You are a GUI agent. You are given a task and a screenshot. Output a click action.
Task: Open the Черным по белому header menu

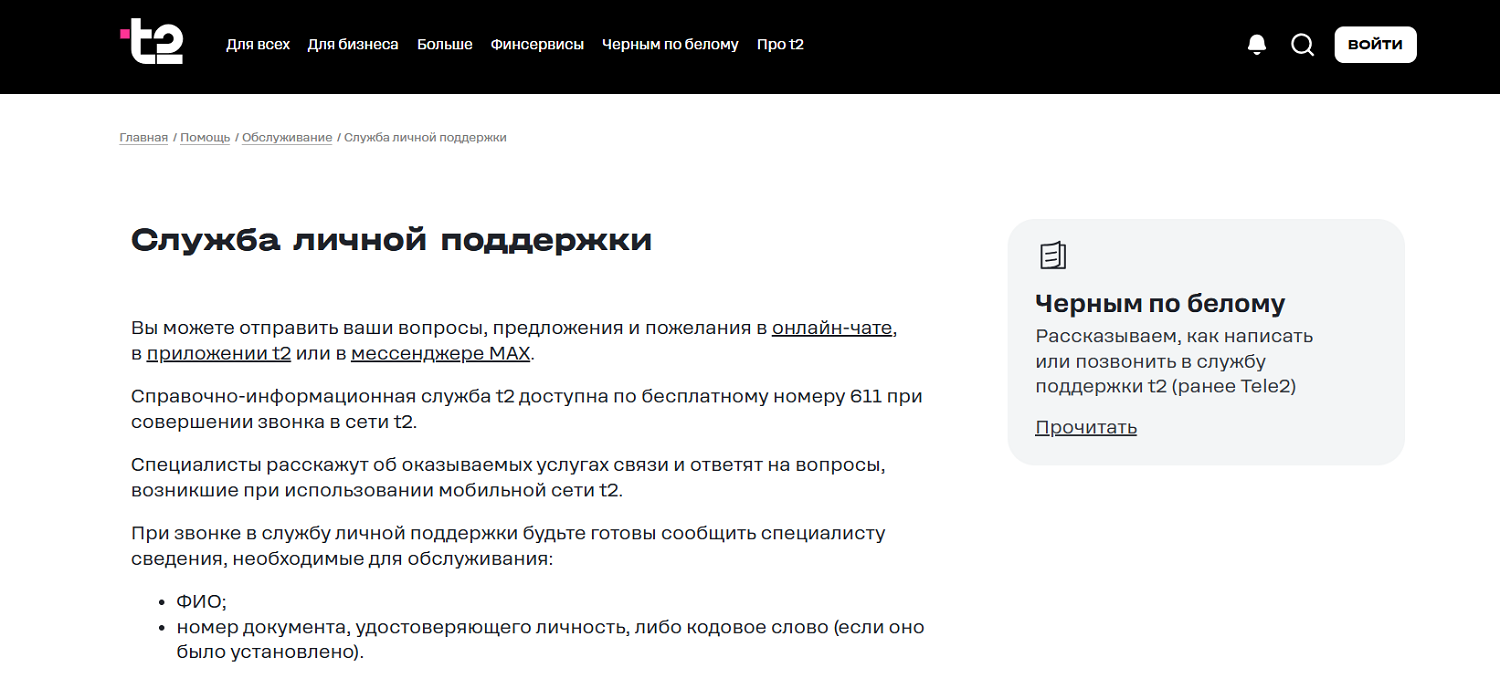[x=670, y=45]
